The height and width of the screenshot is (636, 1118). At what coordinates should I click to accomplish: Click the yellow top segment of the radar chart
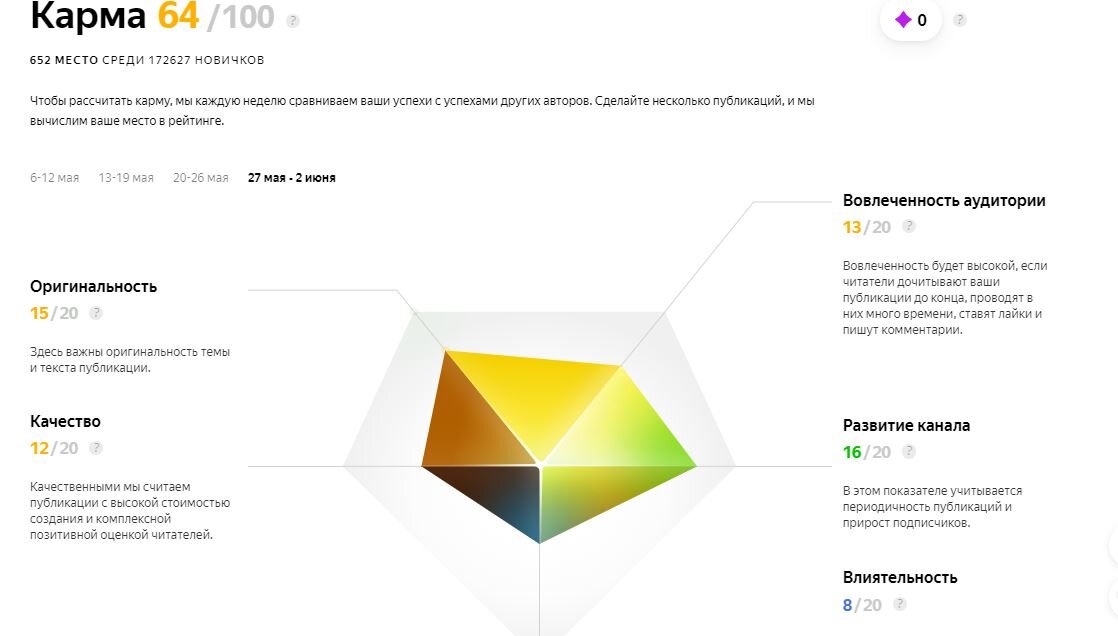(x=535, y=391)
